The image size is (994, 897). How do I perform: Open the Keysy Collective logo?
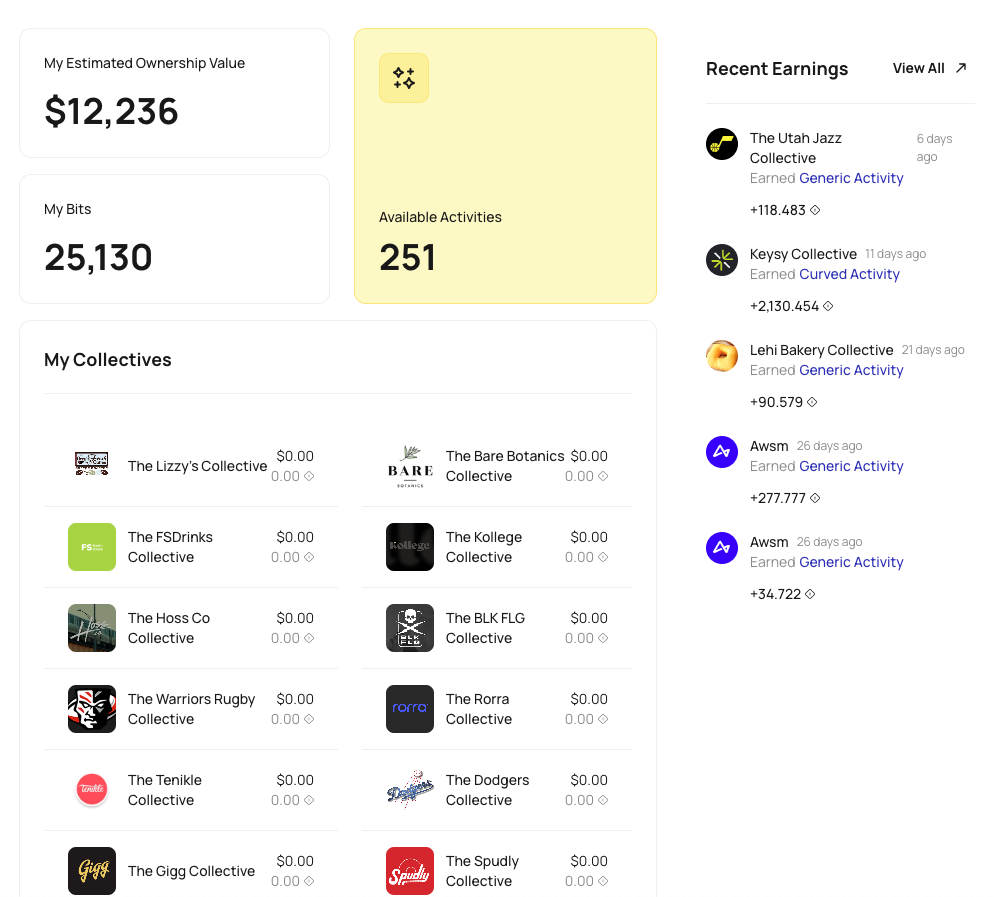click(722, 260)
